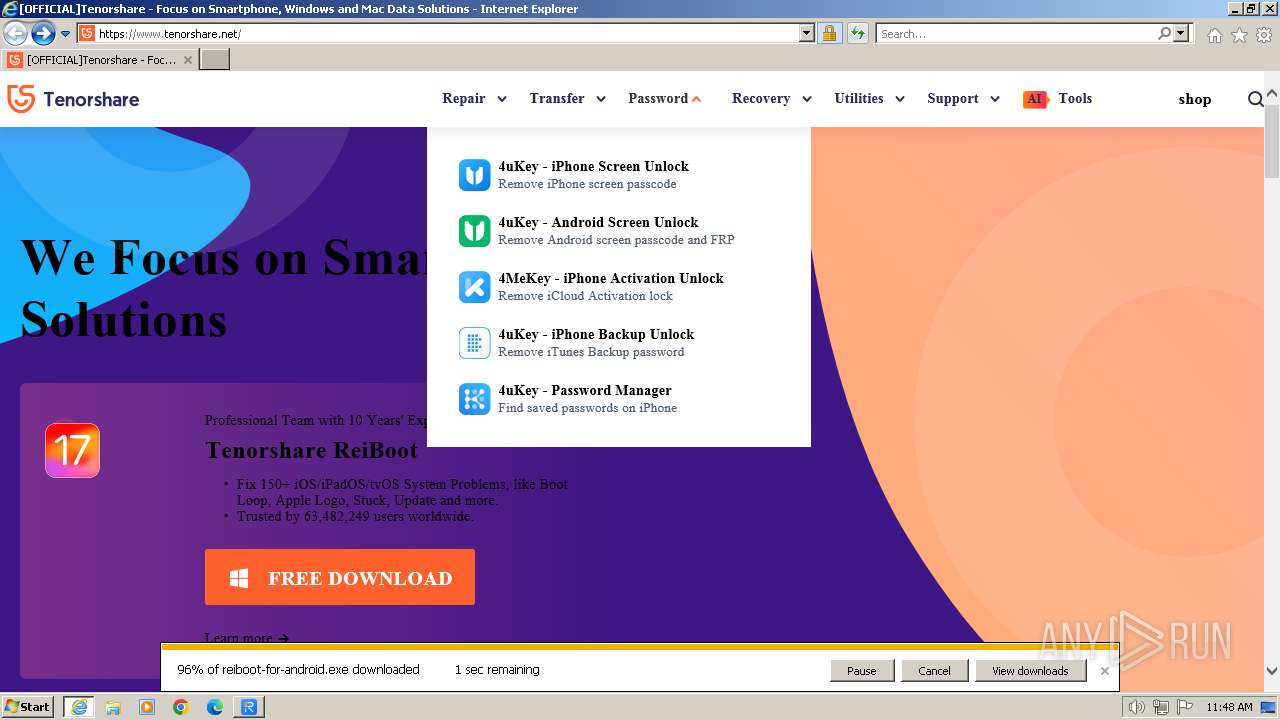This screenshot has width=1280, height=720.
Task: Refresh the page with the refresh icon
Action: click(857, 33)
